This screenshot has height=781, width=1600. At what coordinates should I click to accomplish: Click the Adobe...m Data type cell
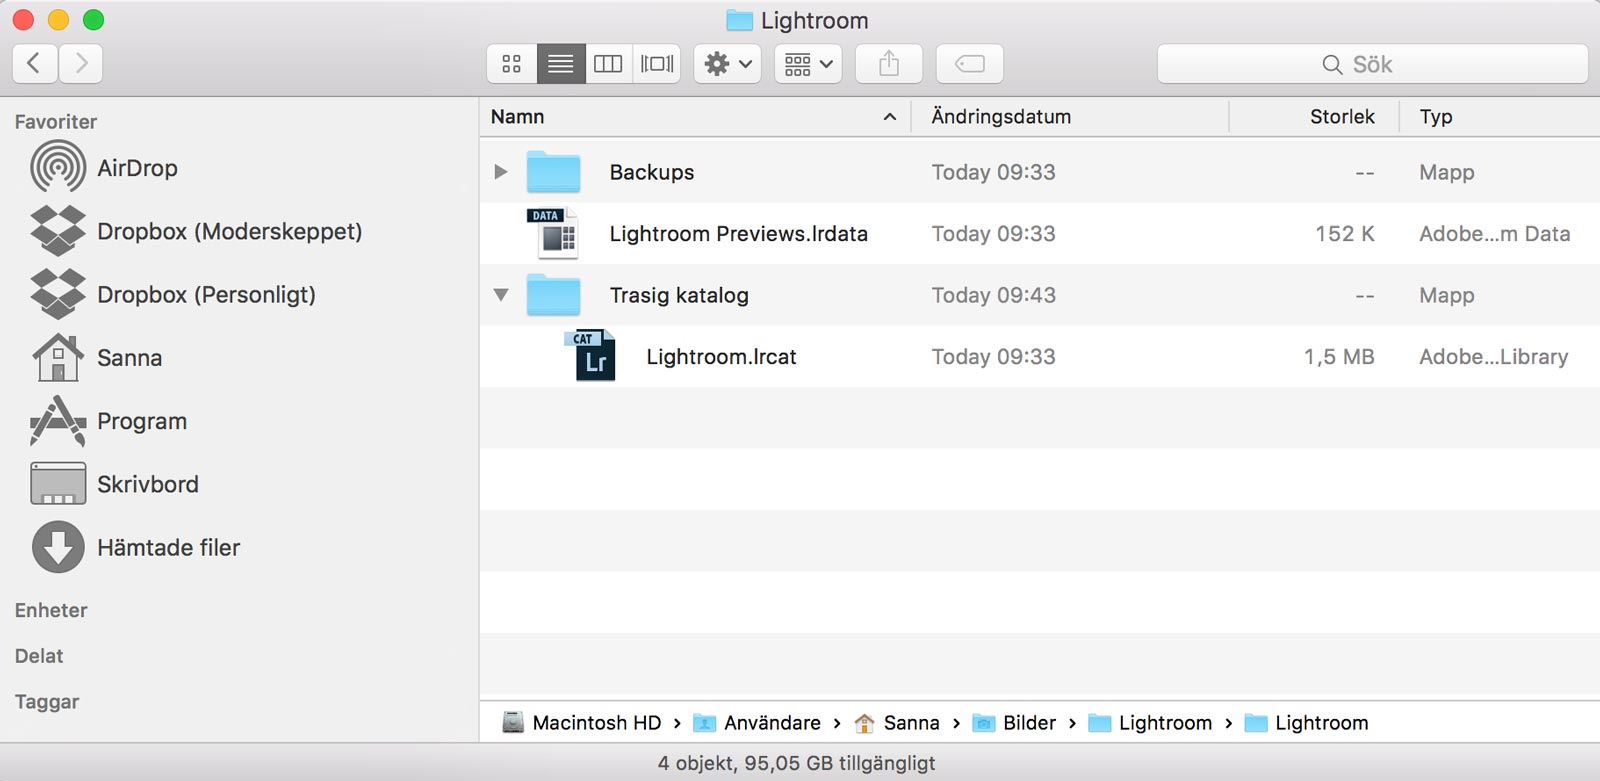[x=1495, y=234]
